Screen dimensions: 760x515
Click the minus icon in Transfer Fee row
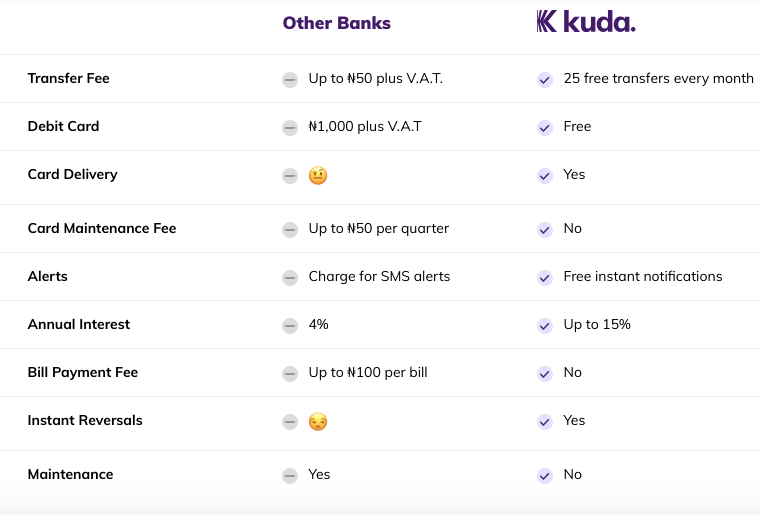pos(290,79)
